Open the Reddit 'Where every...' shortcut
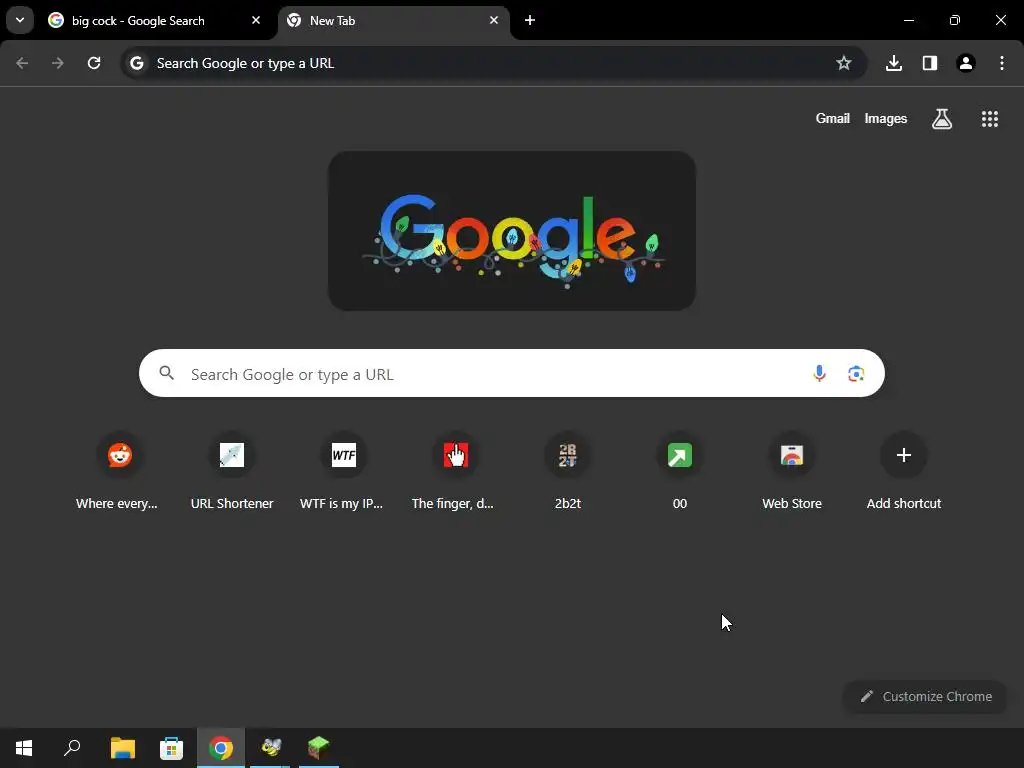1024x768 pixels. (120, 472)
